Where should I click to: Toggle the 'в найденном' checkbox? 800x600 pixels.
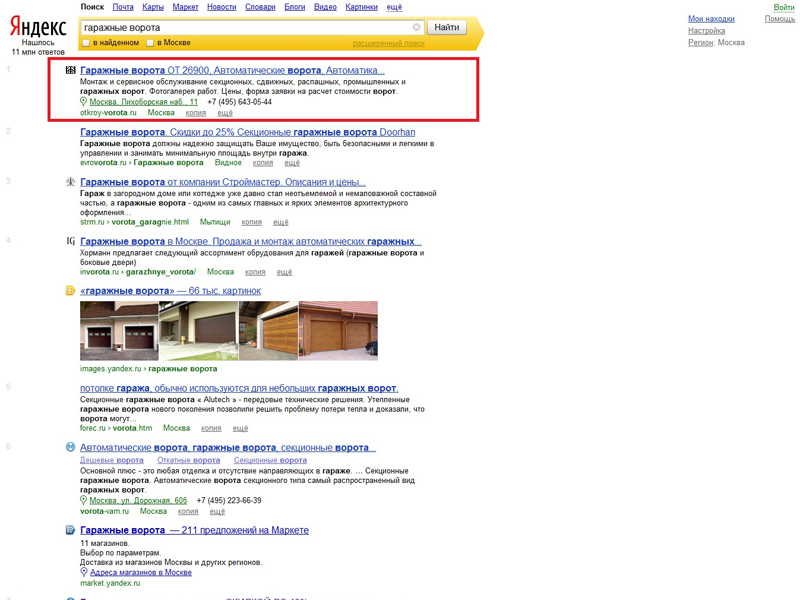point(86,43)
